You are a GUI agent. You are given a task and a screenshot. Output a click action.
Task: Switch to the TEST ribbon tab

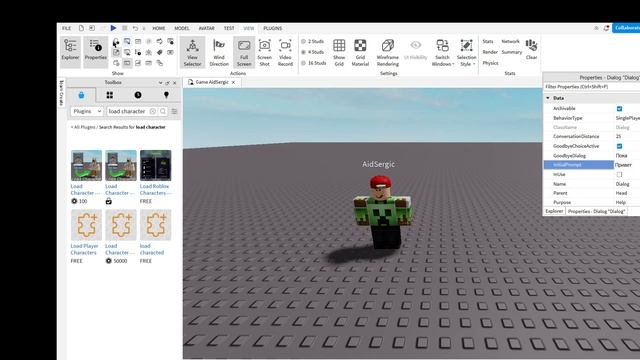229,28
